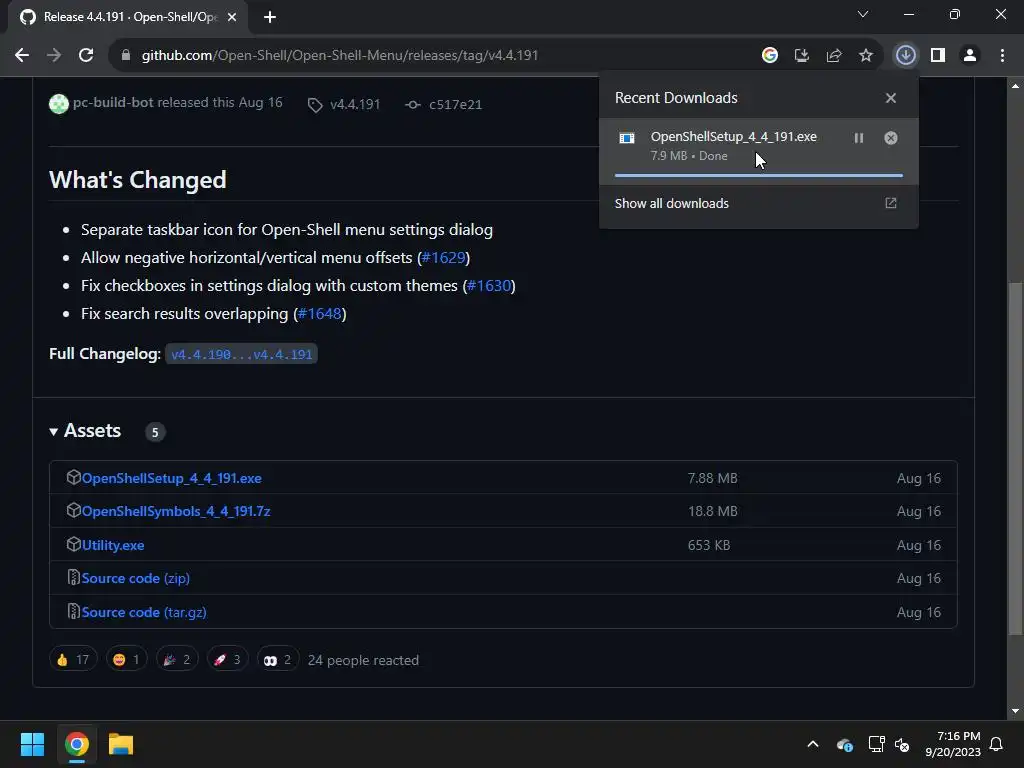Click the install app icon in address bar
Image resolution: width=1024 pixels, height=768 pixels.
pyautogui.click(x=802, y=56)
